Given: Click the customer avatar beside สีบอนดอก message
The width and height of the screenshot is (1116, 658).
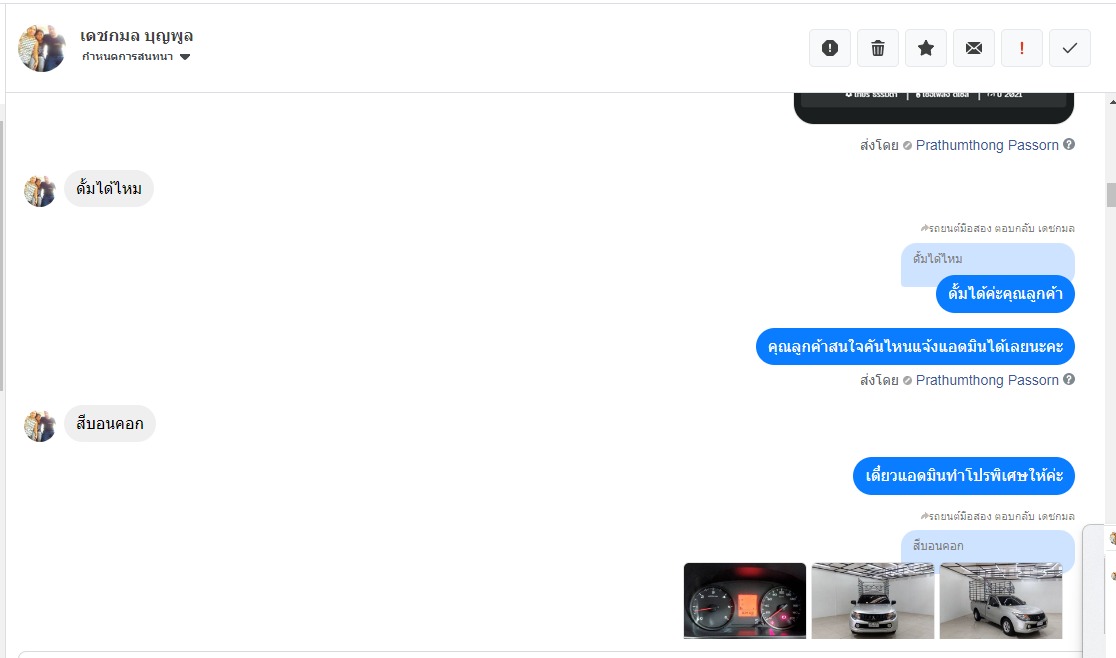Looking at the screenshot, I should pos(40,425).
